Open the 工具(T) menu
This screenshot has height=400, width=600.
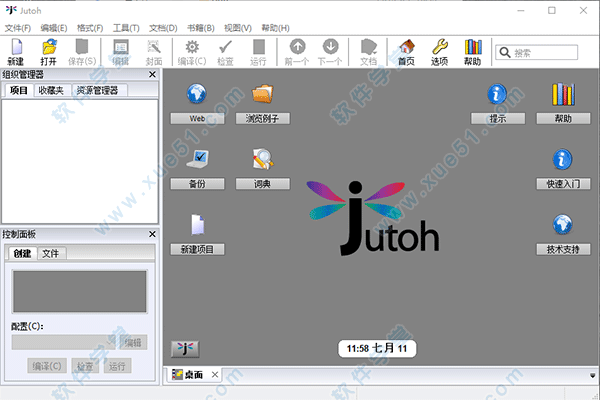[126, 28]
